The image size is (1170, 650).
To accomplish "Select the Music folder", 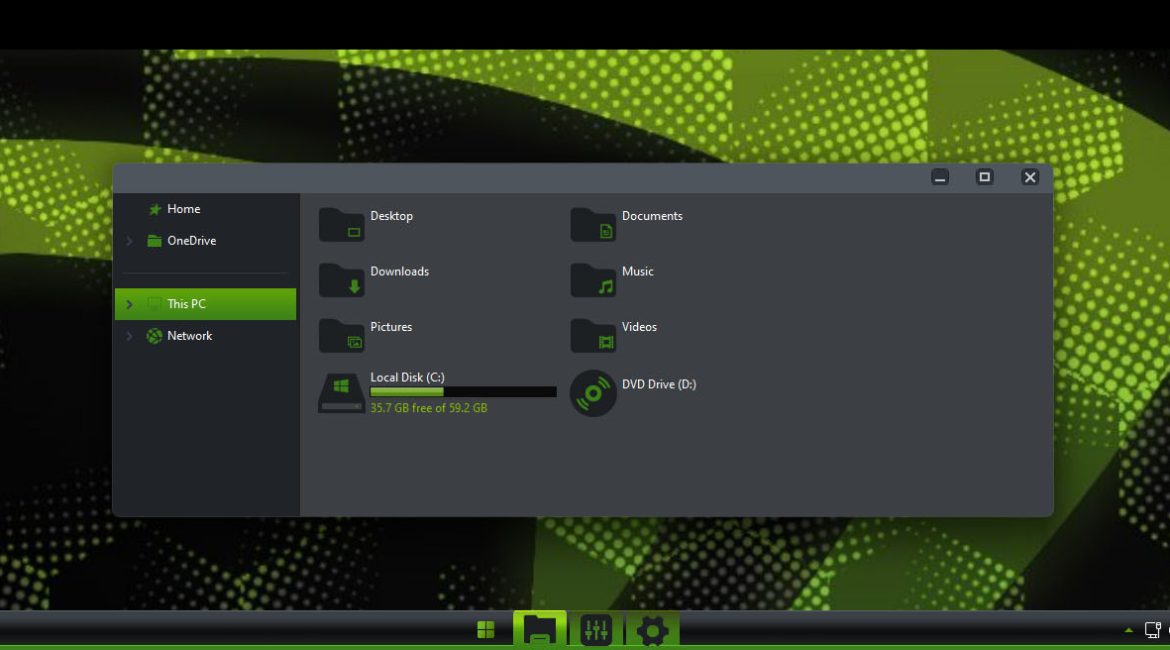I will (593, 280).
